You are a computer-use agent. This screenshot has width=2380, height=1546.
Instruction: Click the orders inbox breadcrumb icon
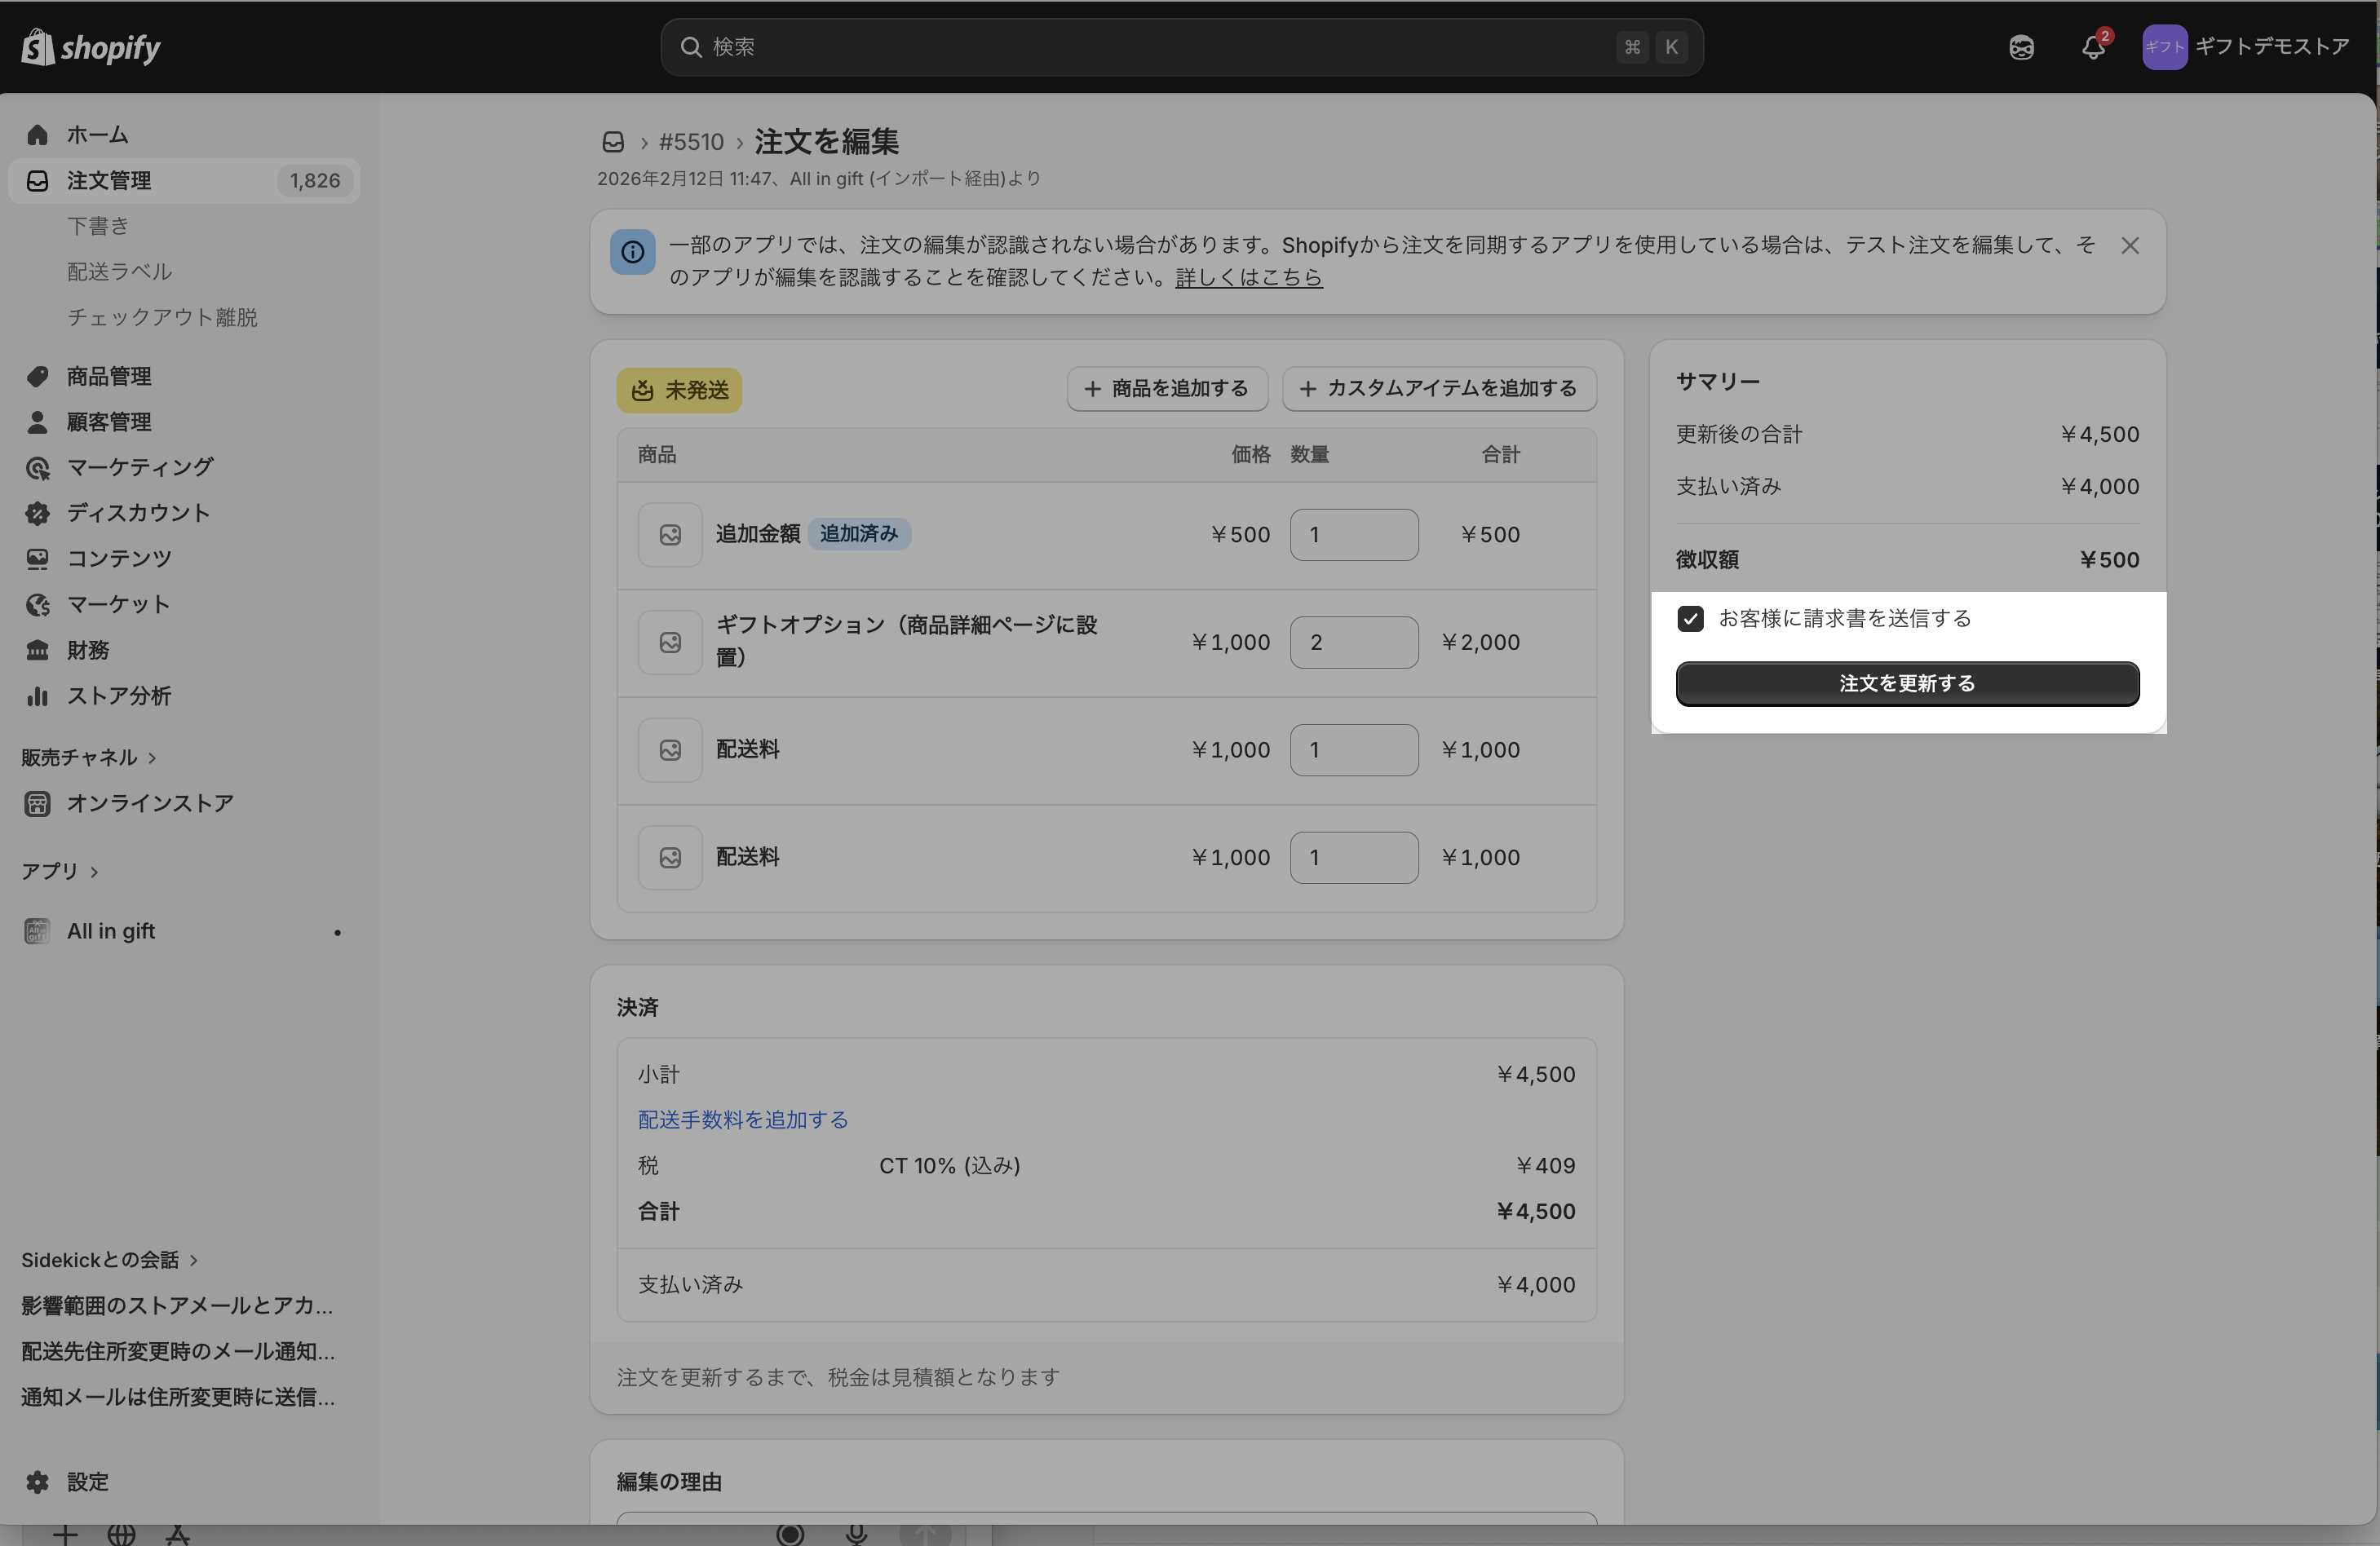pos(613,142)
